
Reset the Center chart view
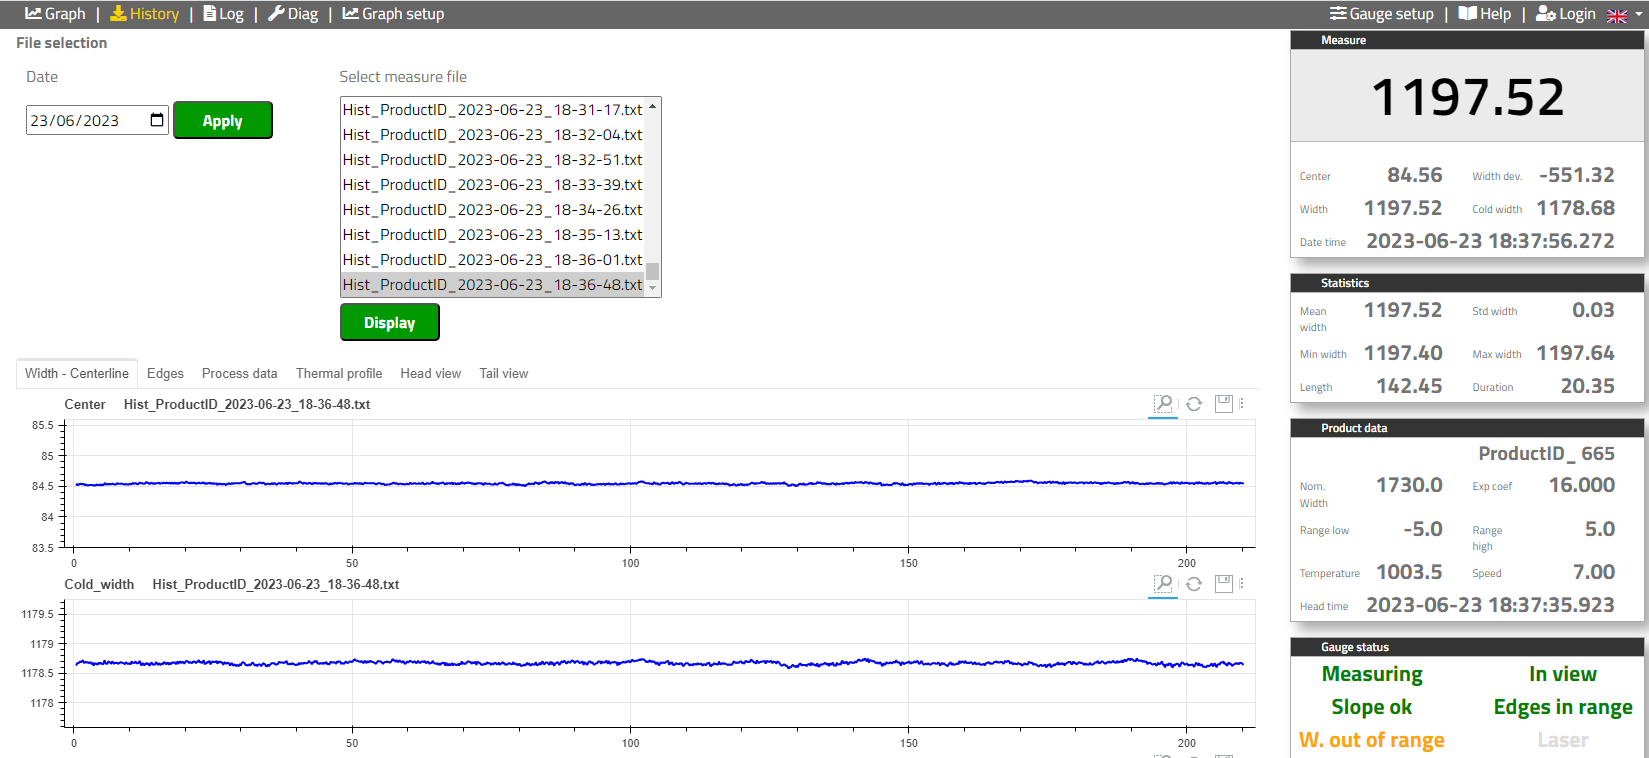[x=1194, y=404]
